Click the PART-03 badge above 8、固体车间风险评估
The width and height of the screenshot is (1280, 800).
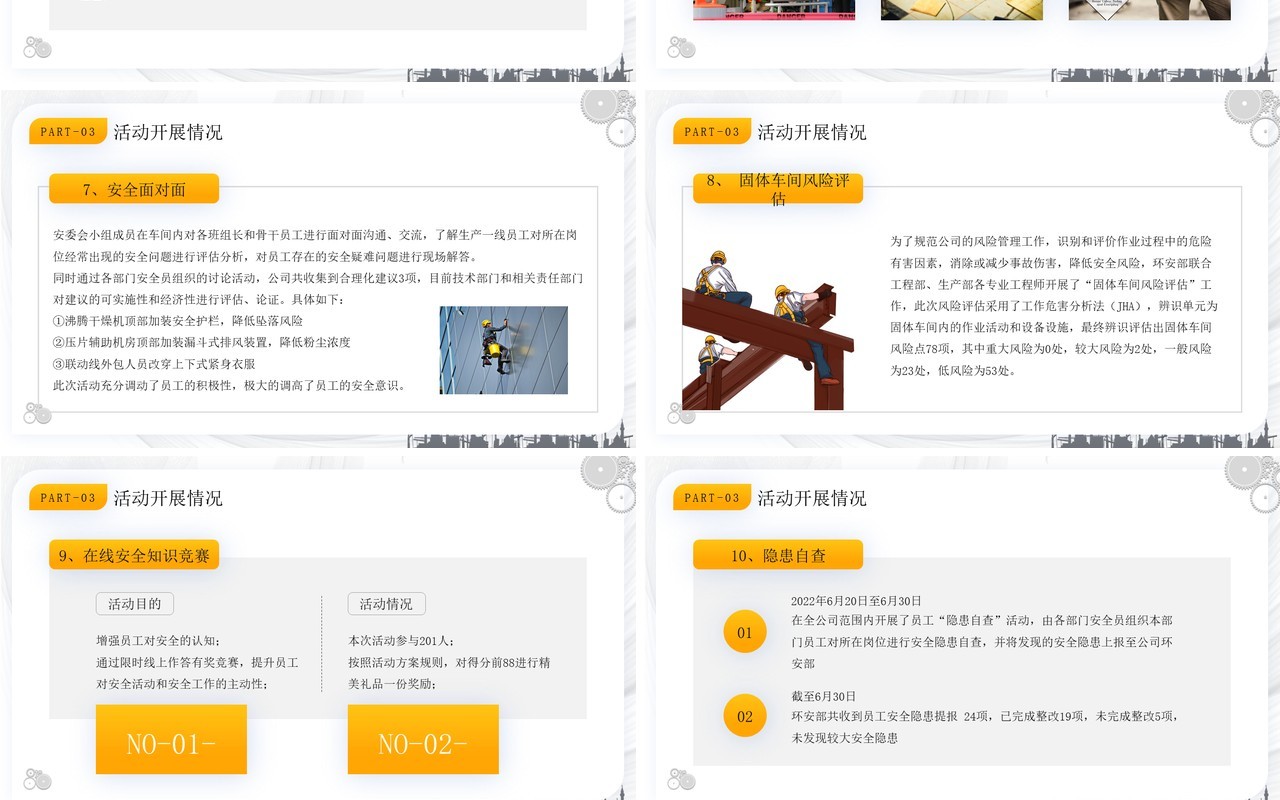point(712,132)
